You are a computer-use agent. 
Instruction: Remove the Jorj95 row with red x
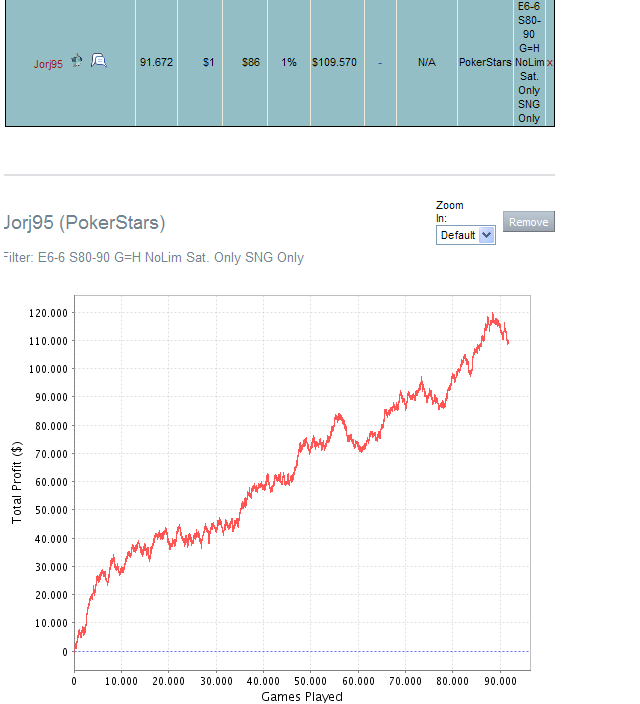click(x=549, y=63)
